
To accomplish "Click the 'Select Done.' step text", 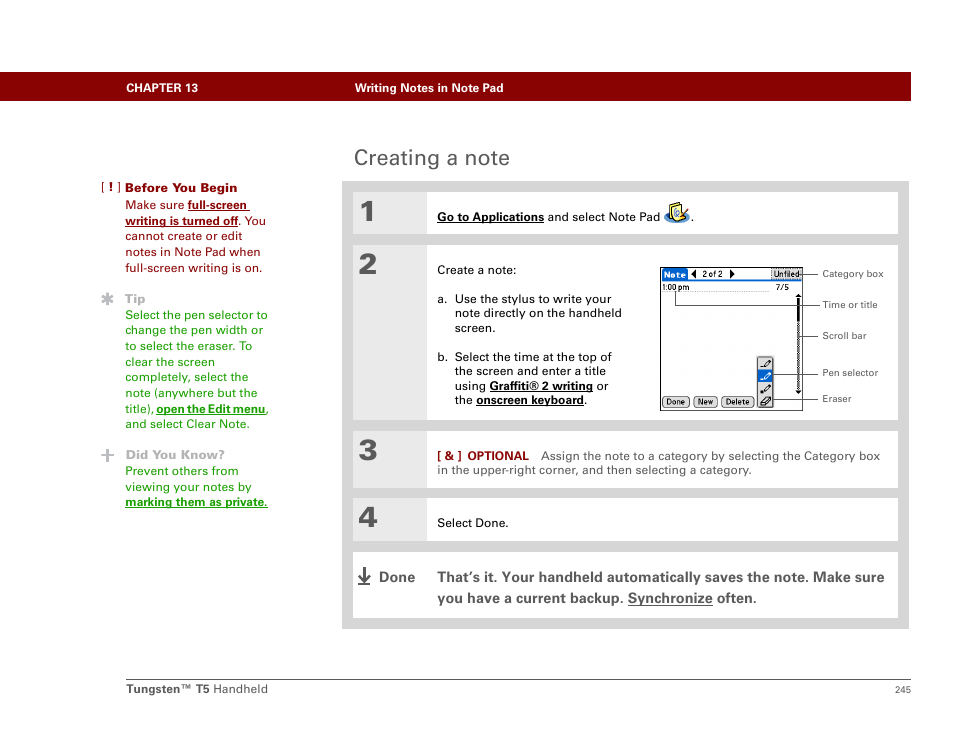I will click(x=473, y=523).
